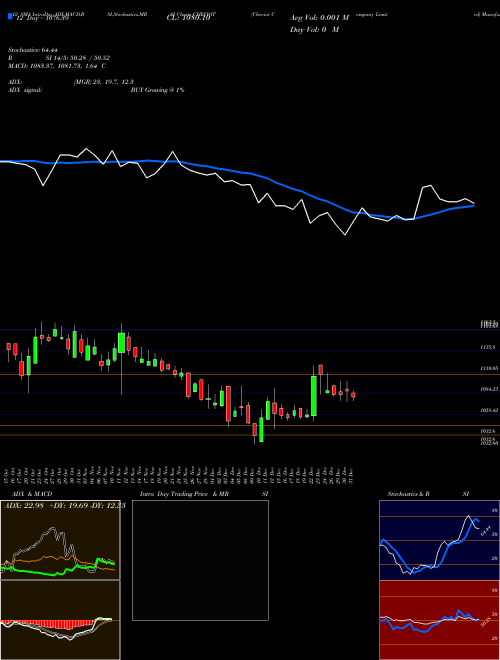Image resolution: width=500 pixels, height=660 pixels.
Task: Open the ADX indicator chart thumbnail
Action: [x=60, y=540]
